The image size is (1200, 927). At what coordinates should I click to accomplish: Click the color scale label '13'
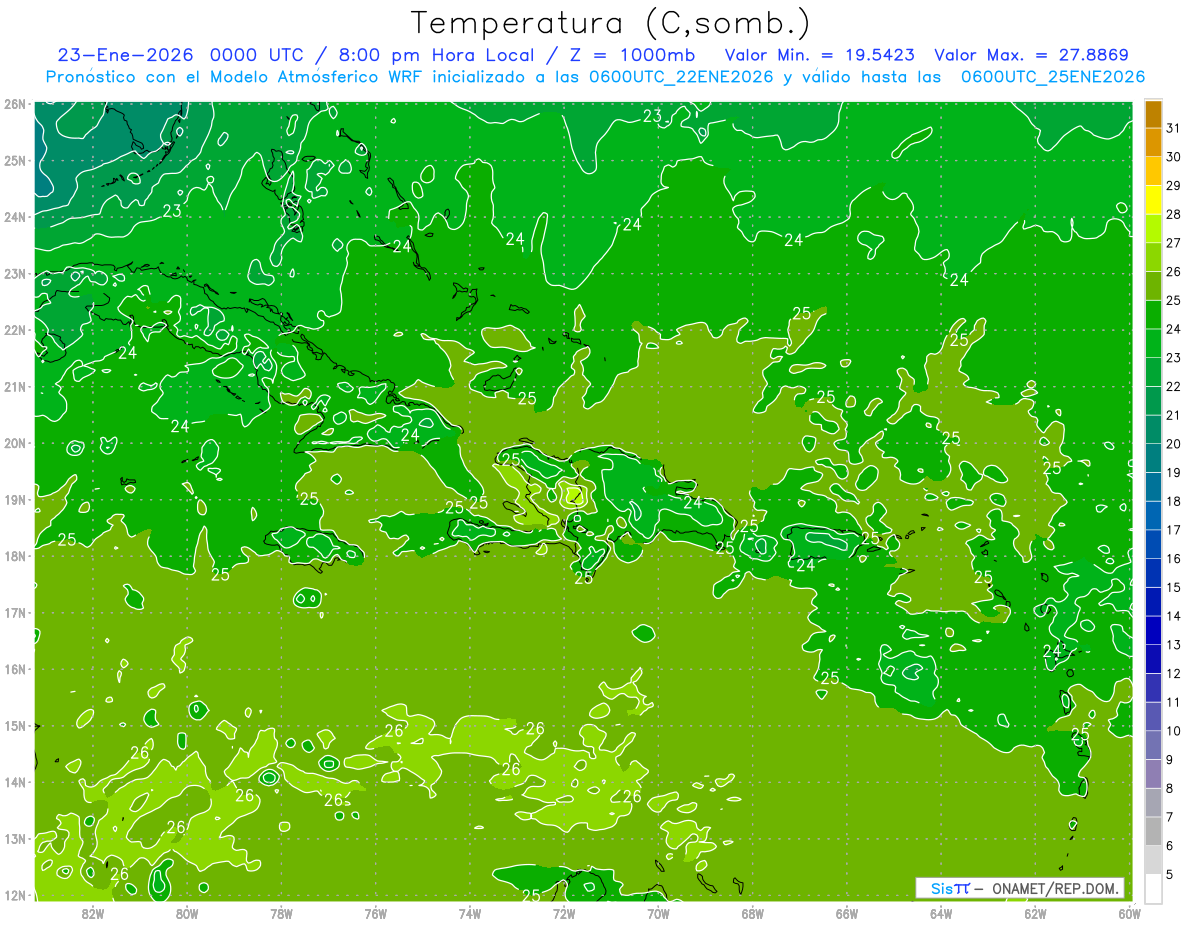[1173, 644]
